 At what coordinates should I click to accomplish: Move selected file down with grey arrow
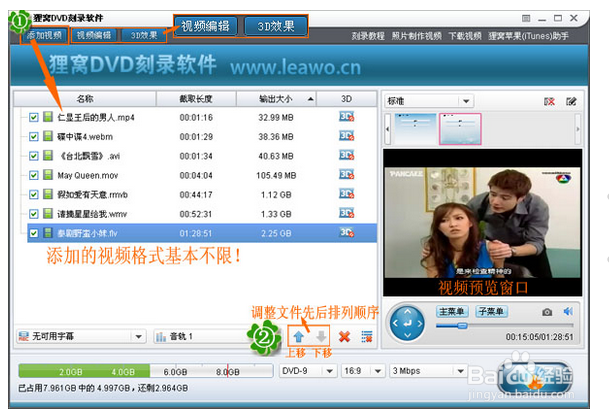click(321, 336)
